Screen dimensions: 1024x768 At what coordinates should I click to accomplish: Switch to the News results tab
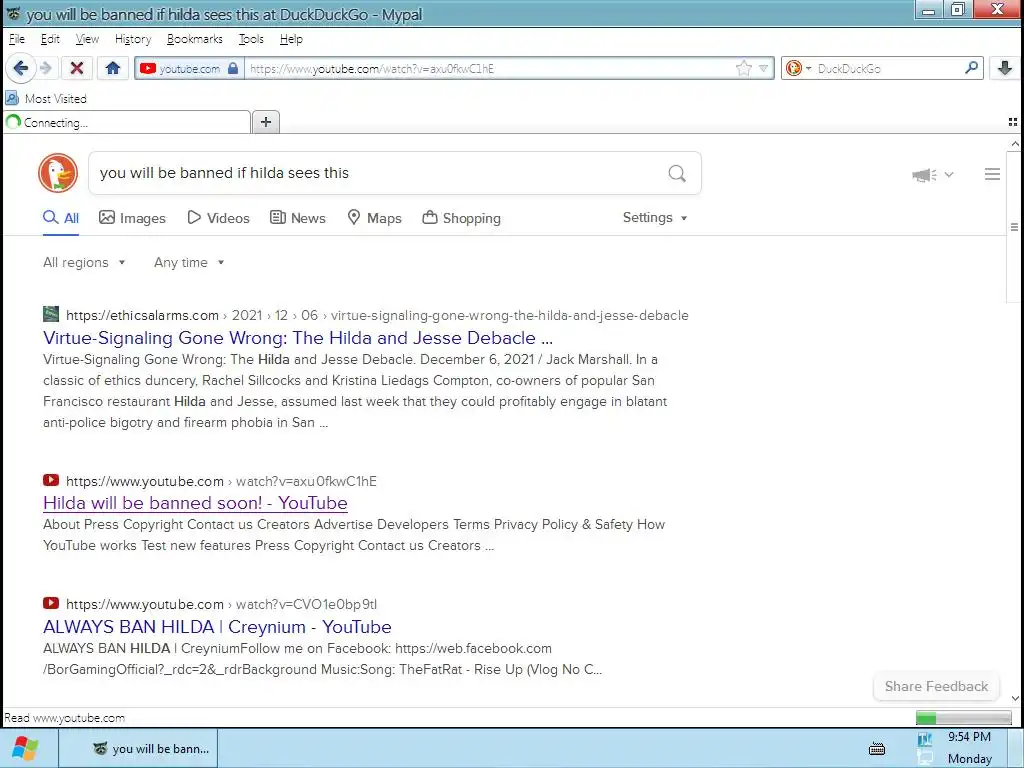298,218
